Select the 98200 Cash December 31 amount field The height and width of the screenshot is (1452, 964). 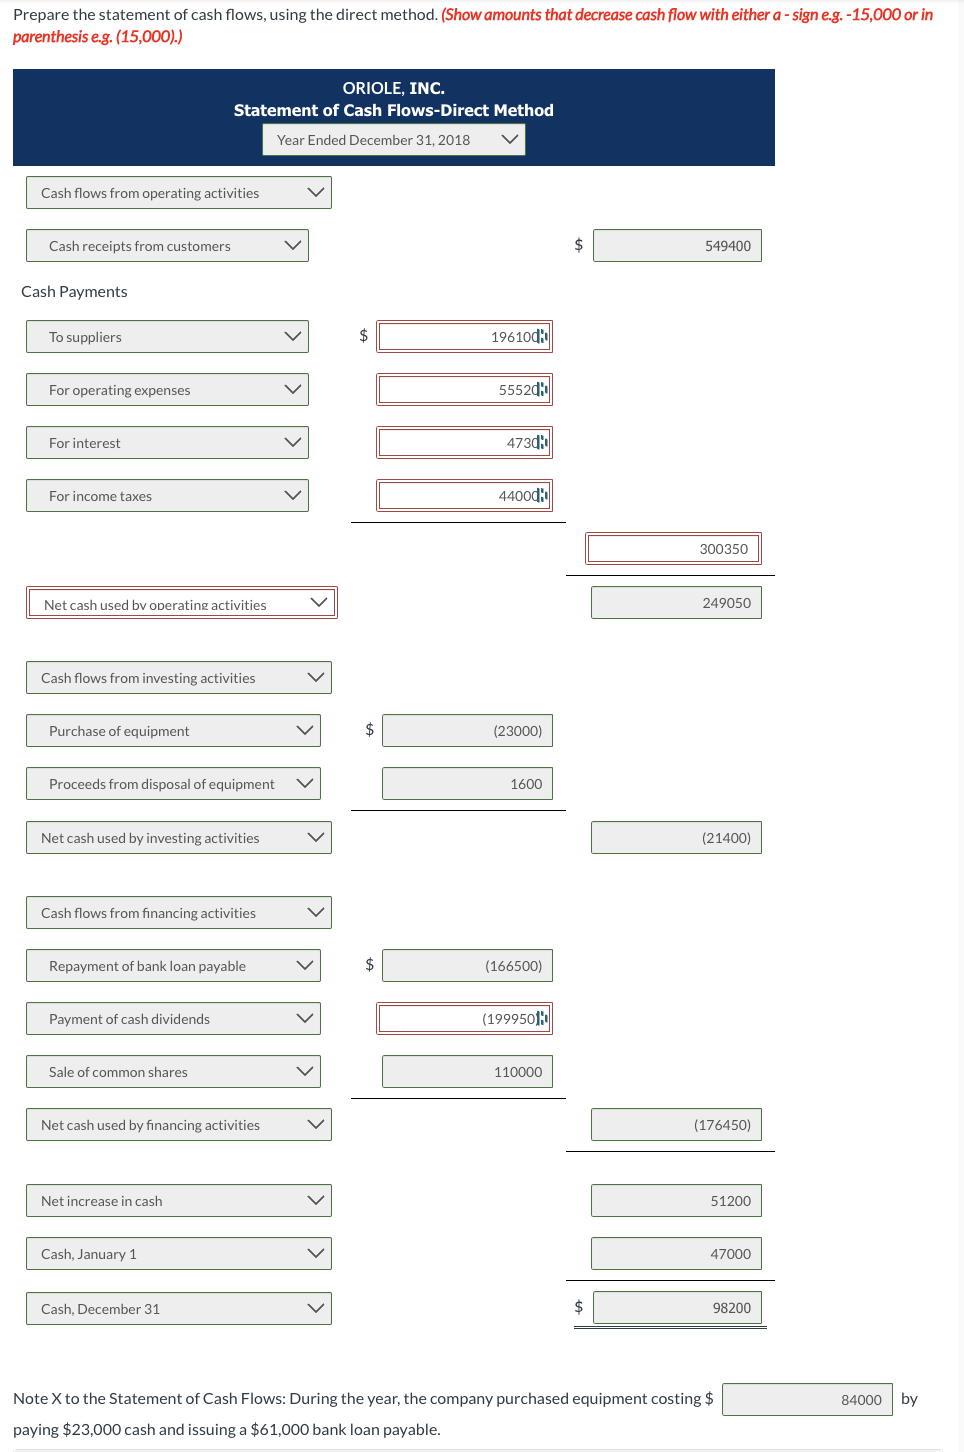pos(677,1307)
